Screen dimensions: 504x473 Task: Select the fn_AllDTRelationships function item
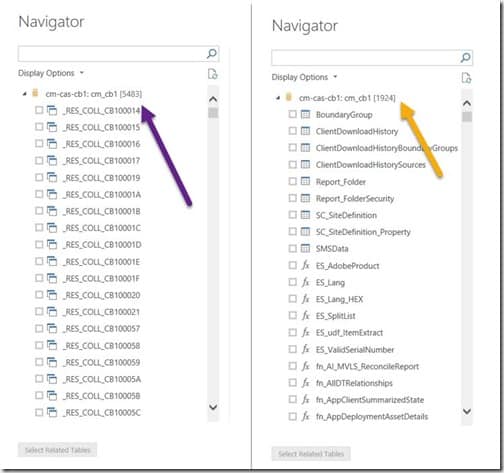[354, 383]
